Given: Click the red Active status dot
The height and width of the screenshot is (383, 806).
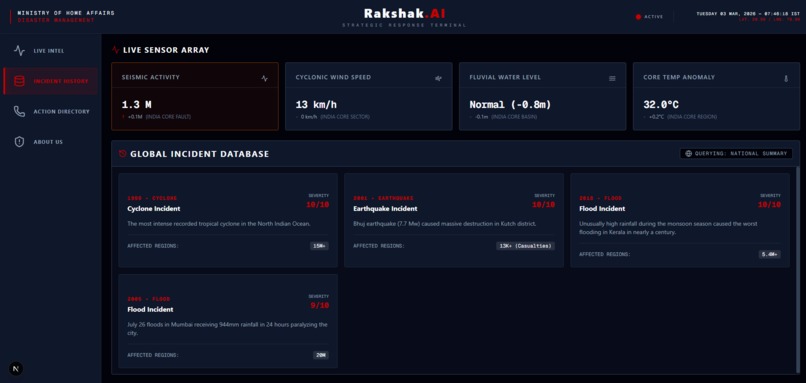Looking at the screenshot, I should pyautogui.click(x=638, y=16).
